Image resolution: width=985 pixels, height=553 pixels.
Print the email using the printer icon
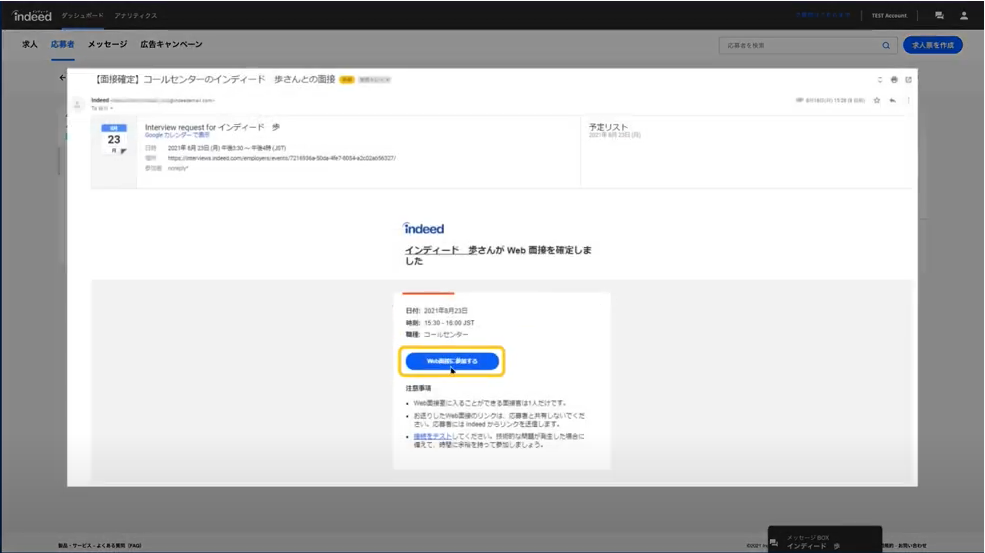[x=894, y=79]
